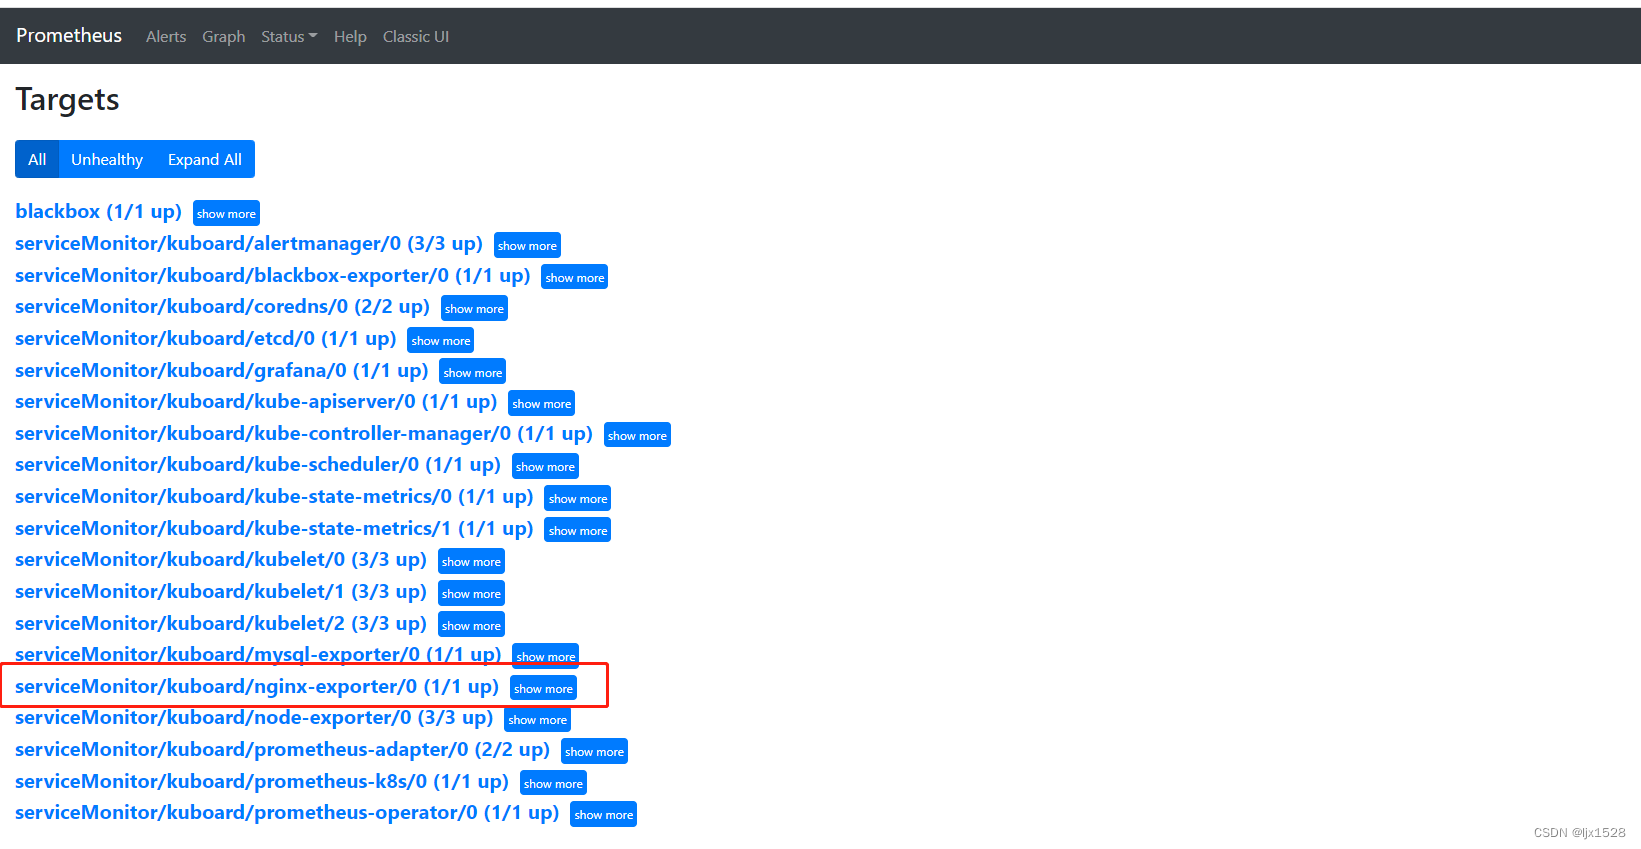Open kubelet/2 (3/3 up) link
Image resolution: width=1641 pixels, height=849 pixels.
[x=221, y=623]
